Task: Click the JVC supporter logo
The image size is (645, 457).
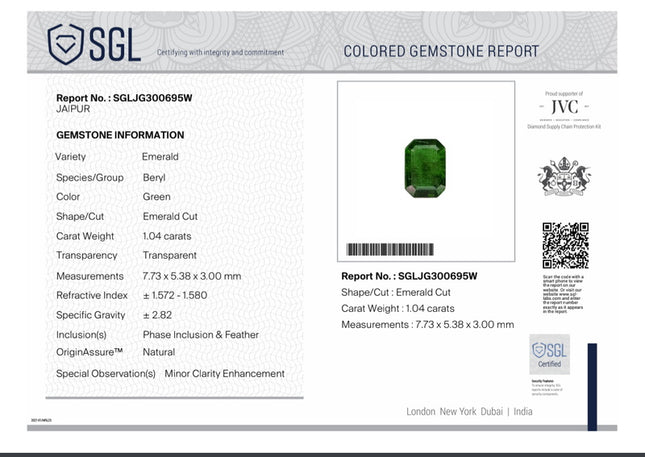Action: pos(564,107)
